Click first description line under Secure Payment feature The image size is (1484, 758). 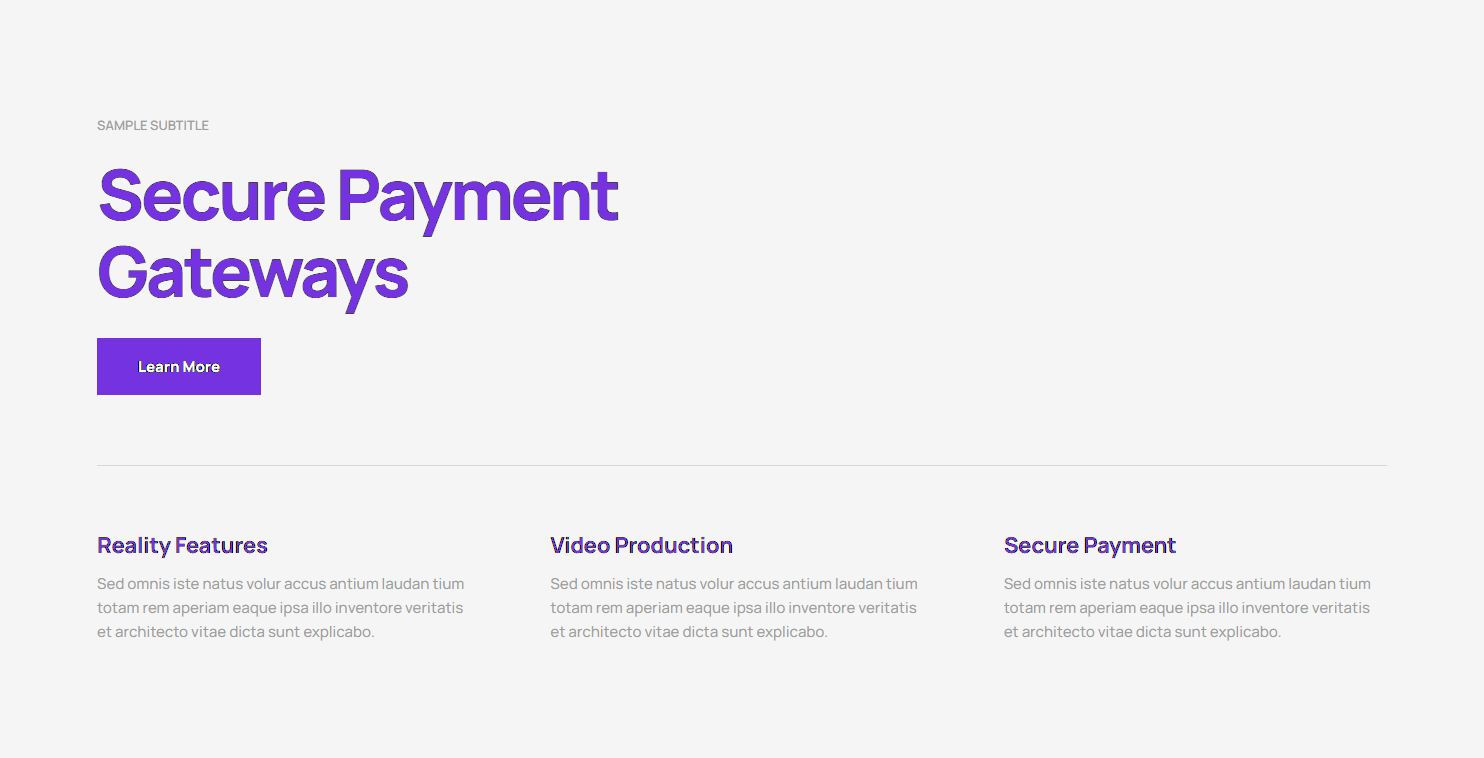click(x=1187, y=584)
